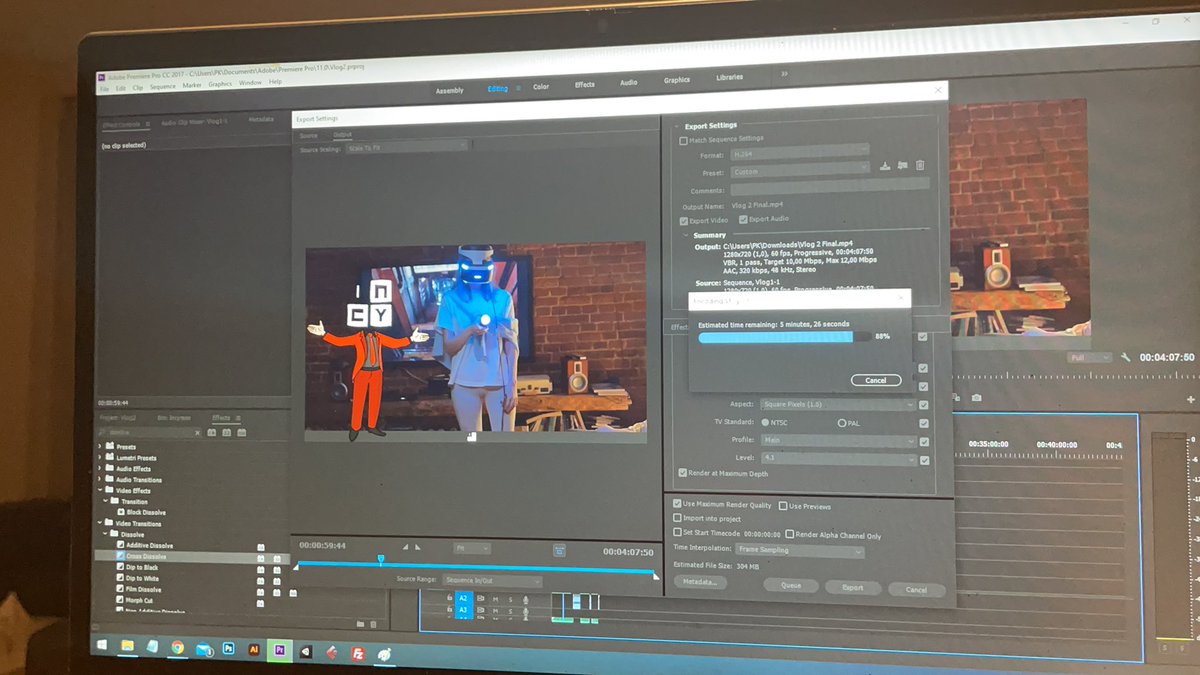Open Photoshop from the taskbar

click(228, 649)
